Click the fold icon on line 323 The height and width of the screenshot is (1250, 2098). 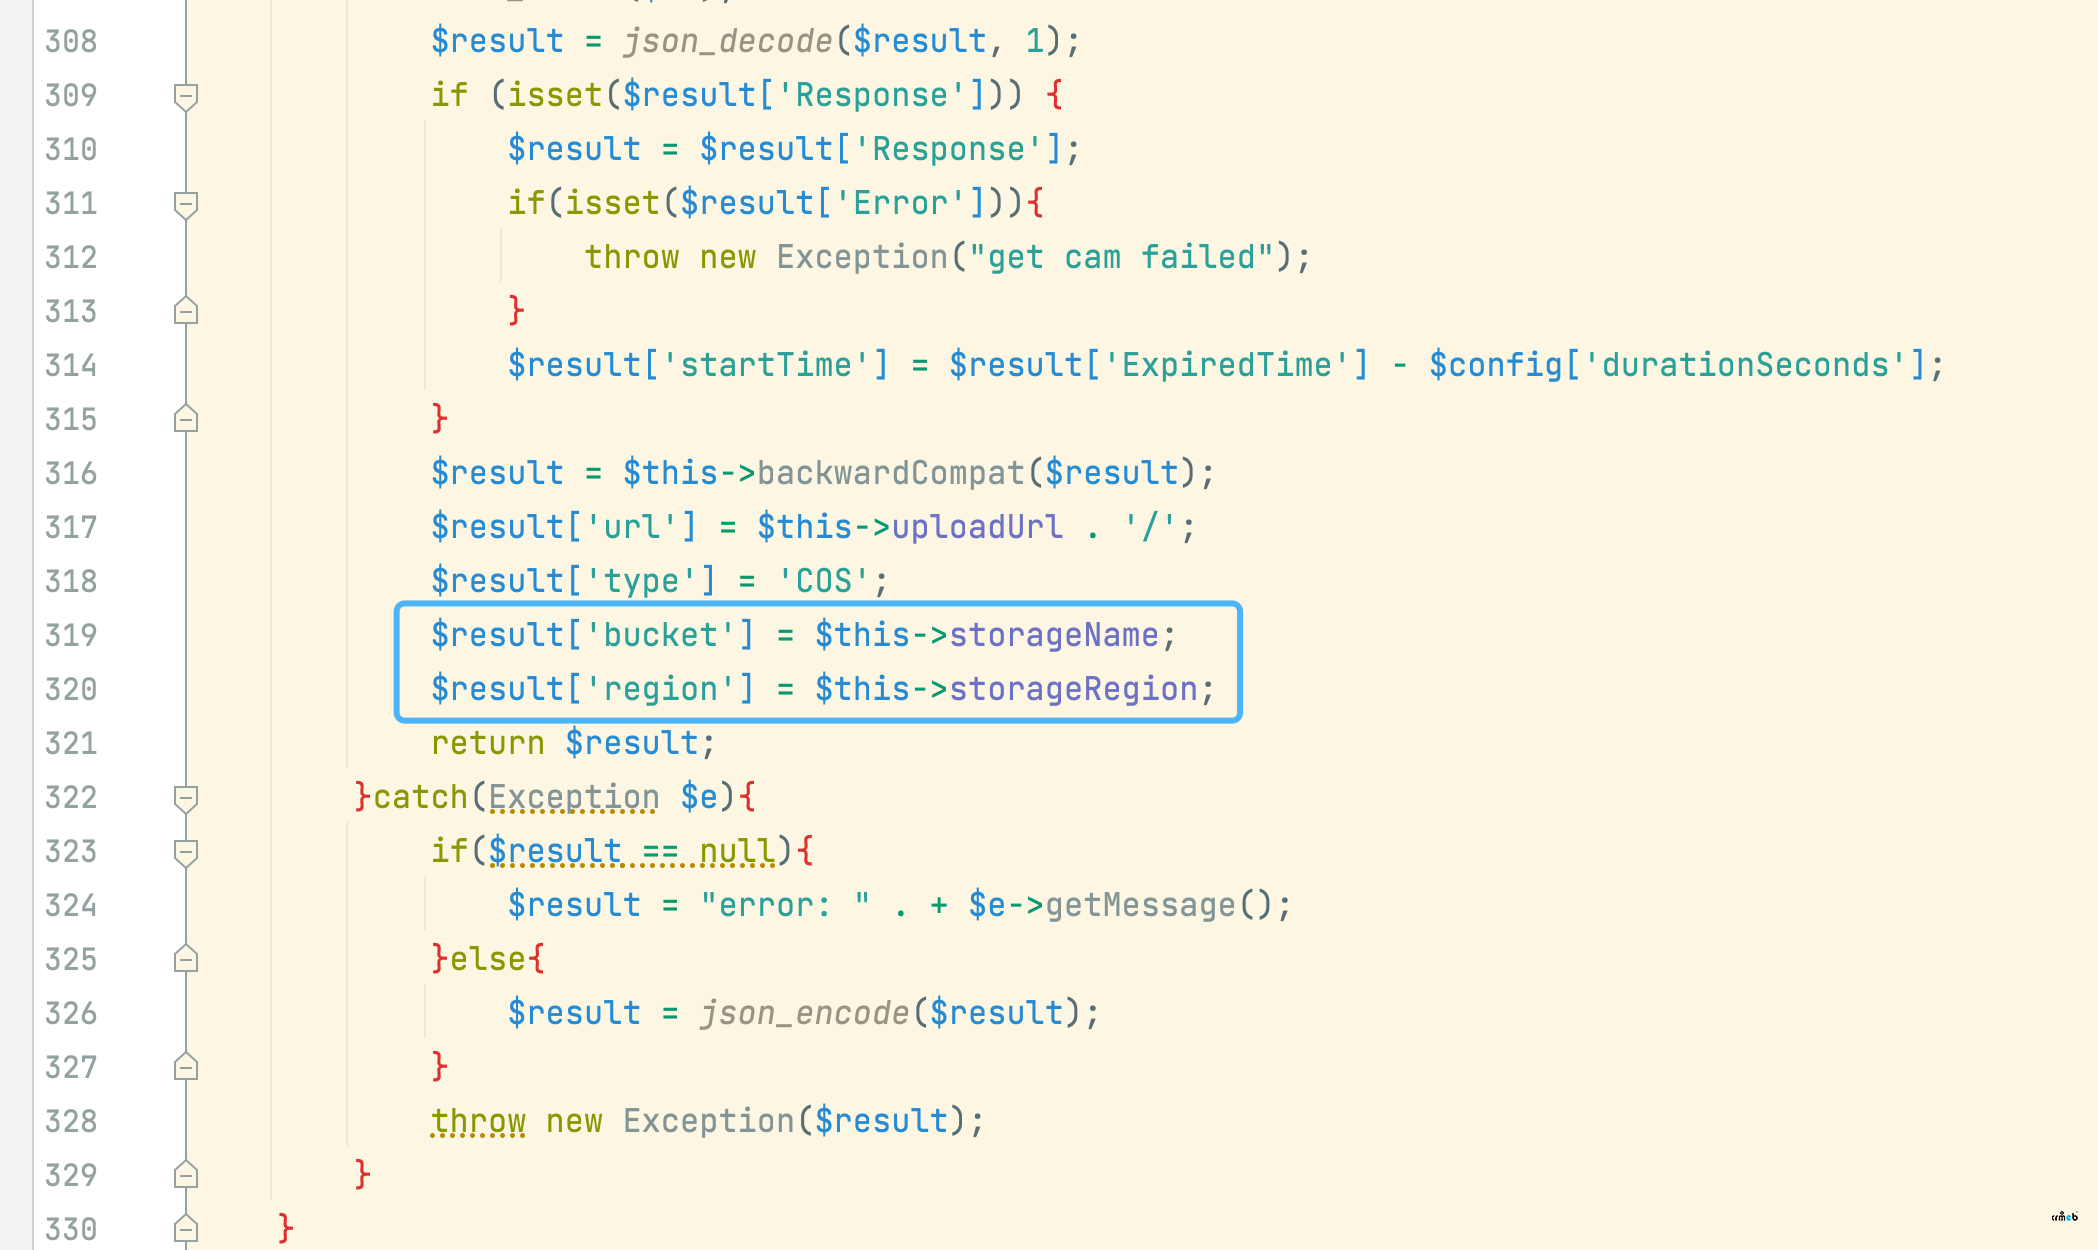pos(186,850)
